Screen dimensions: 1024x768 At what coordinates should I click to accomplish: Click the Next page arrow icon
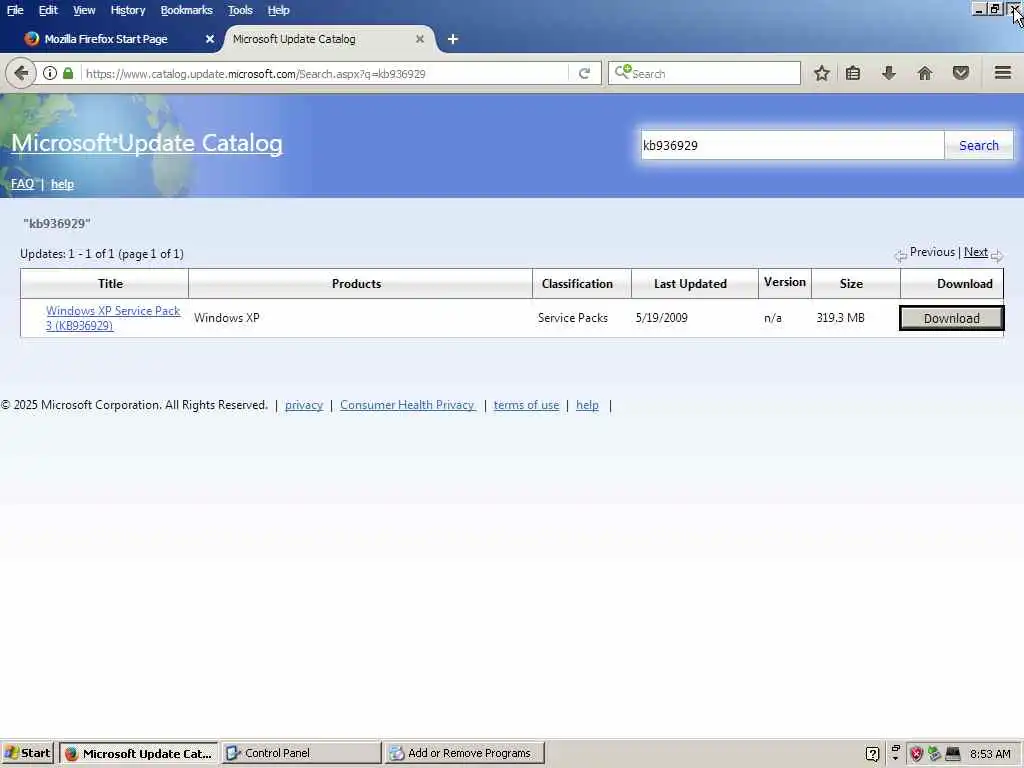pyautogui.click(x=997, y=256)
